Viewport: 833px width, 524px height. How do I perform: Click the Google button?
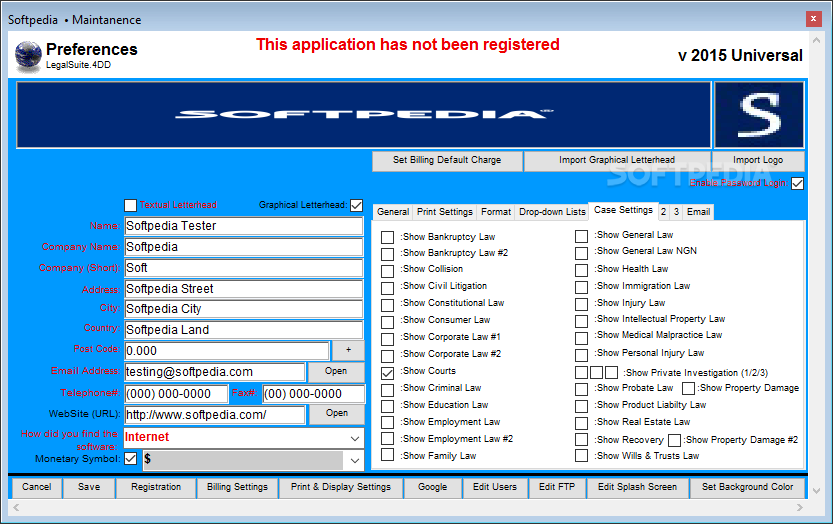(x=432, y=487)
